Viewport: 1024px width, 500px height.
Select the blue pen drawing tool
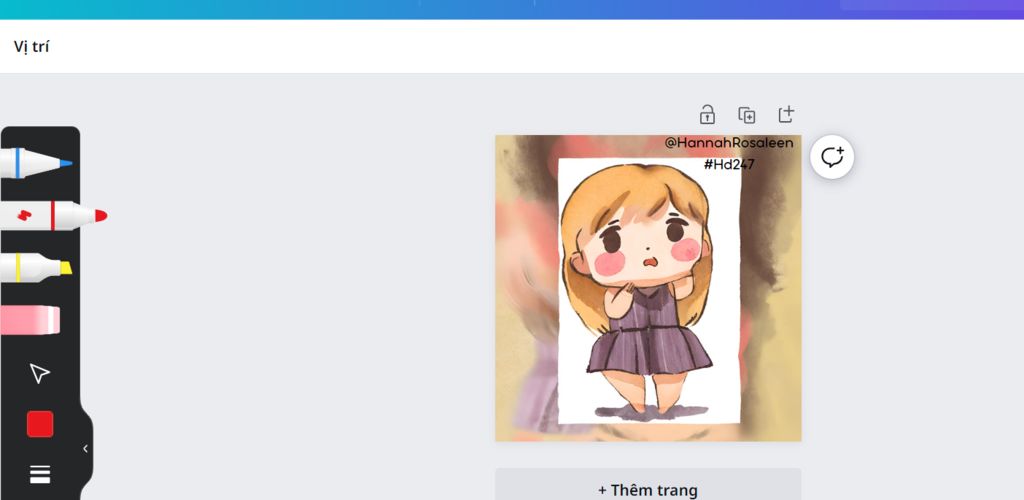tap(36, 163)
